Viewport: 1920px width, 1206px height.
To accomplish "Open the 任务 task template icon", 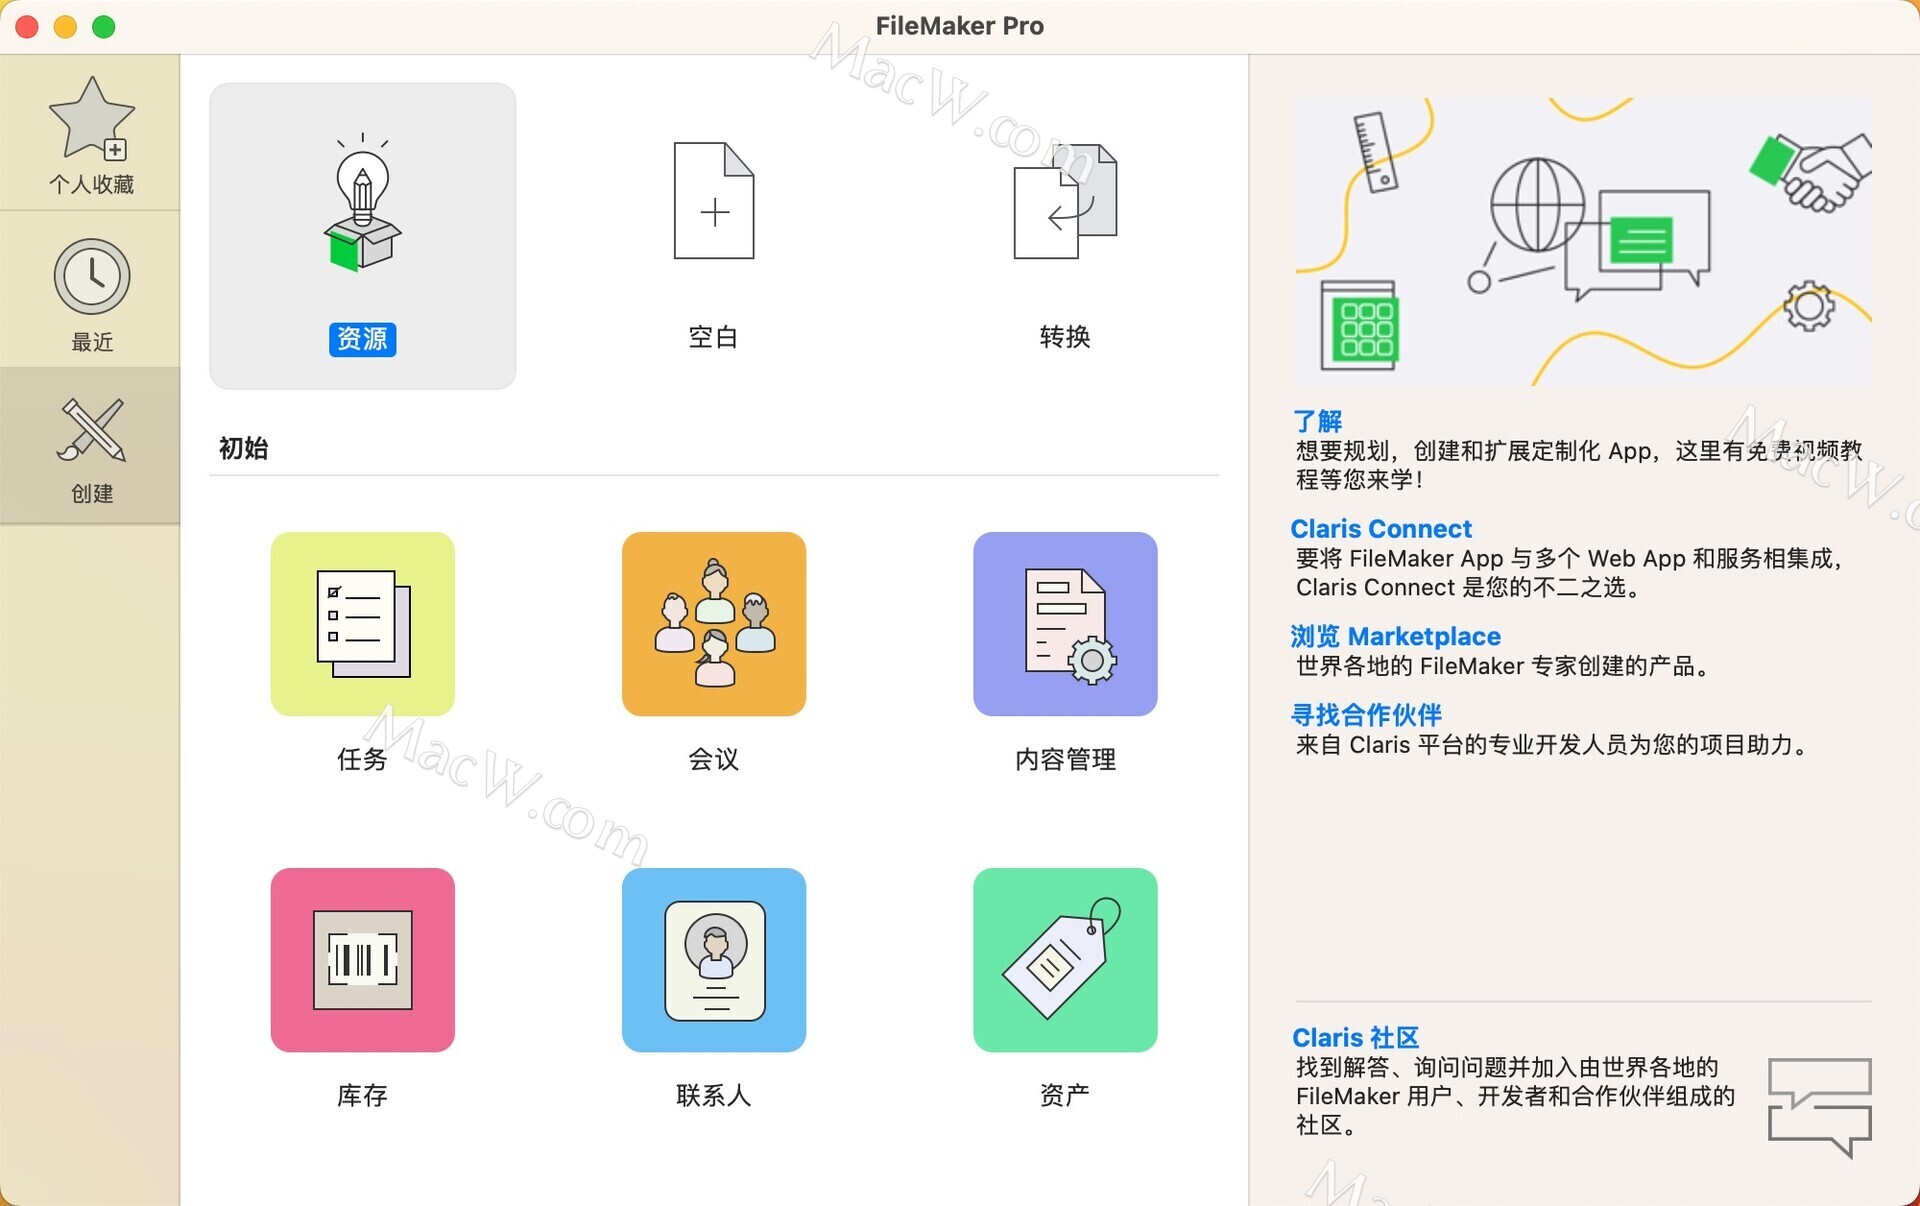I will click(363, 624).
